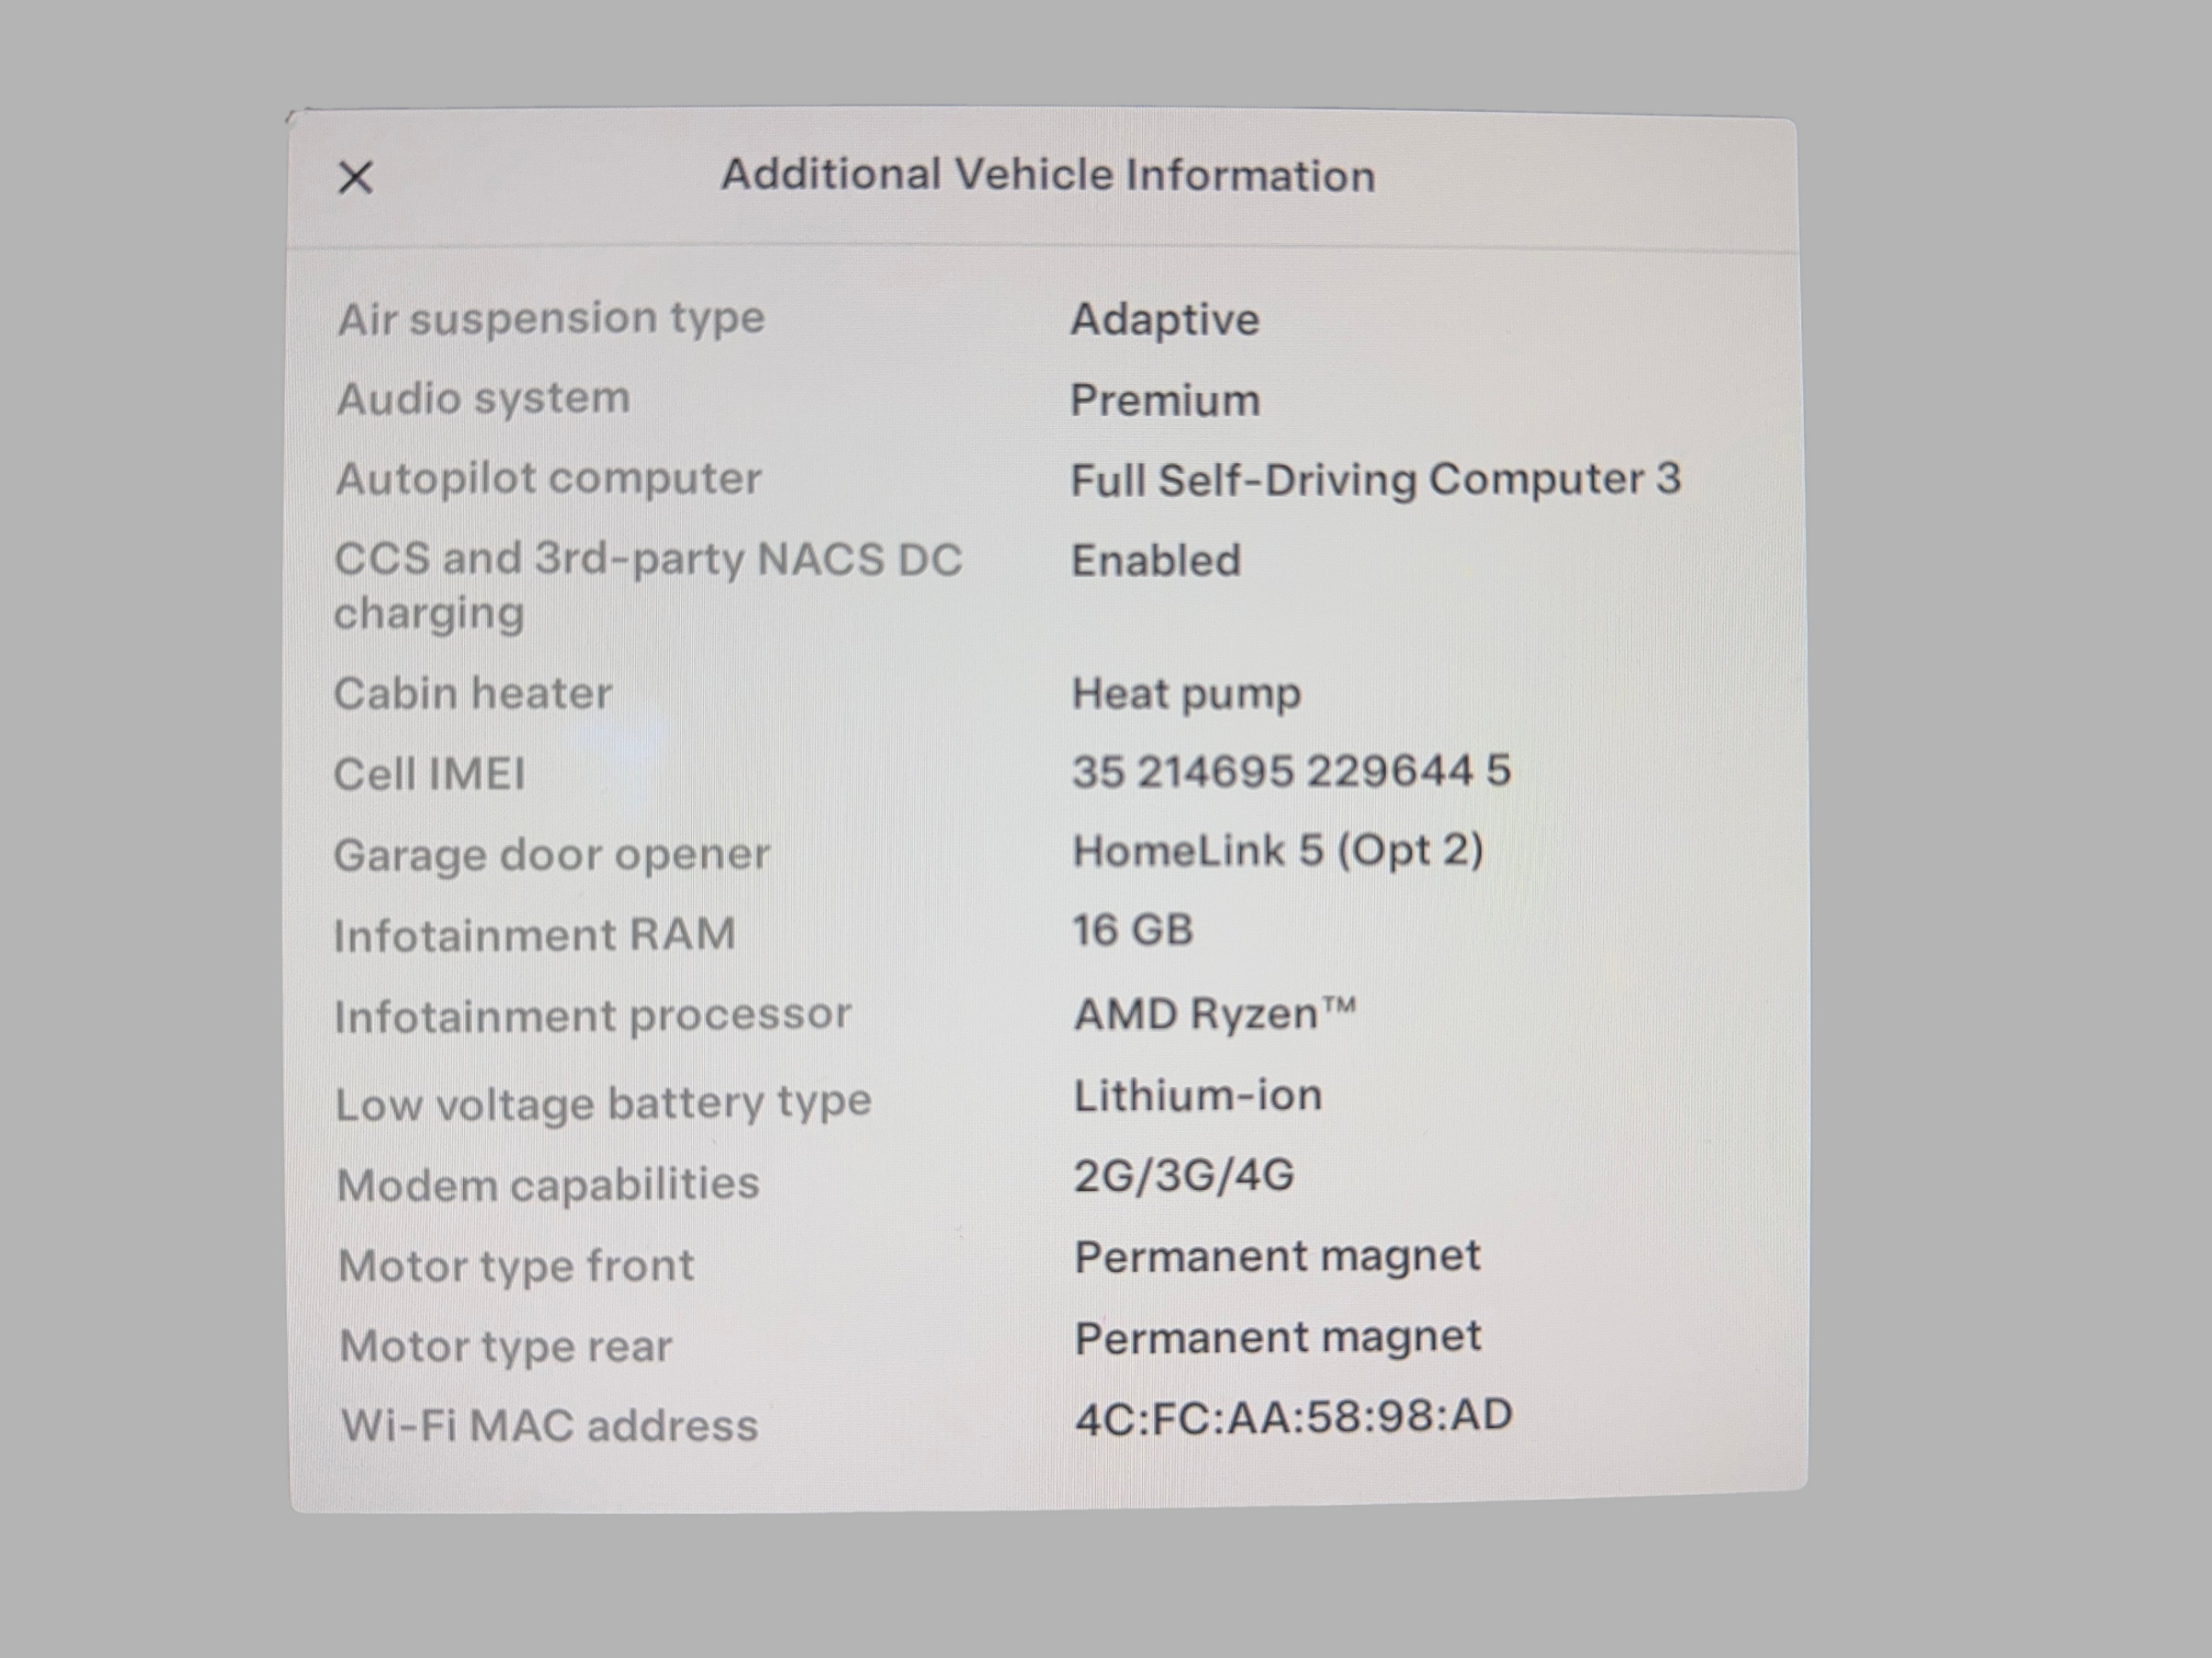Screen dimensions: 2212x1658
Task: Close the Additional Vehicle Information dialog
Action: pyautogui.click(x=355, y=179)
